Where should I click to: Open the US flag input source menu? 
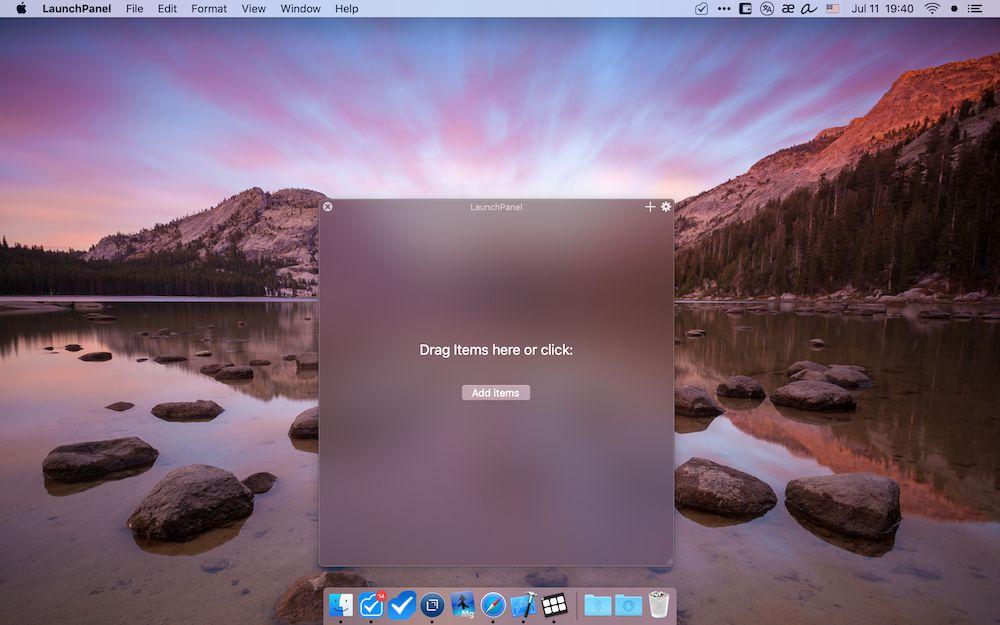(833, 9)
